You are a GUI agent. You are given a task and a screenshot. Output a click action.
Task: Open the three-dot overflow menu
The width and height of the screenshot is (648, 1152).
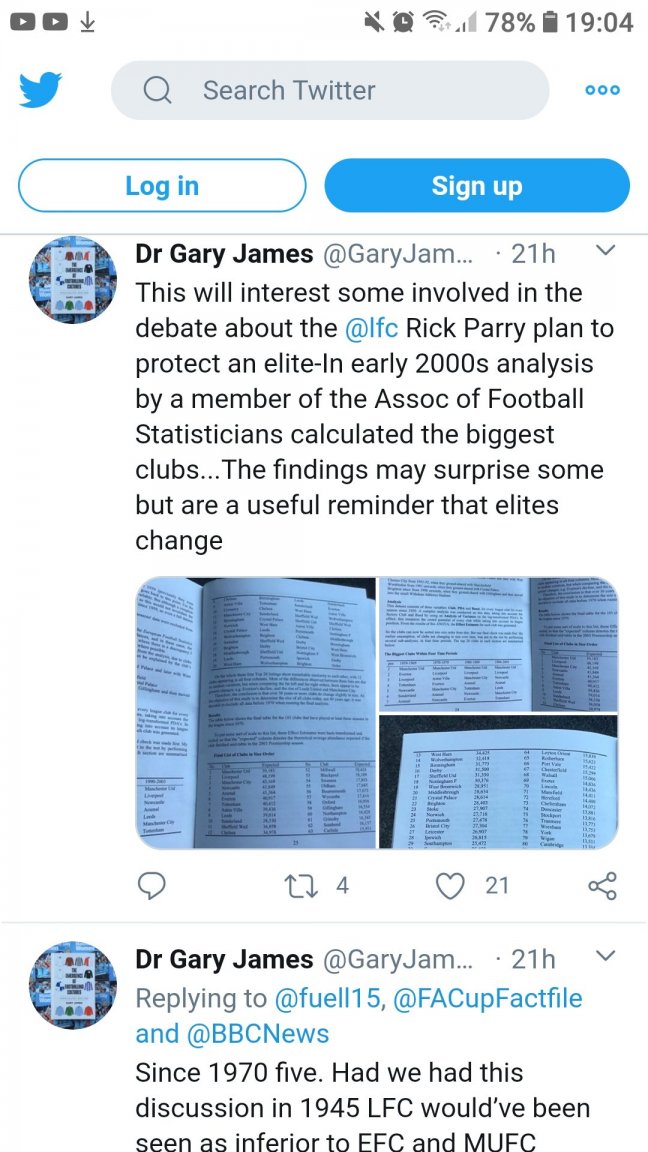point(602,91)
